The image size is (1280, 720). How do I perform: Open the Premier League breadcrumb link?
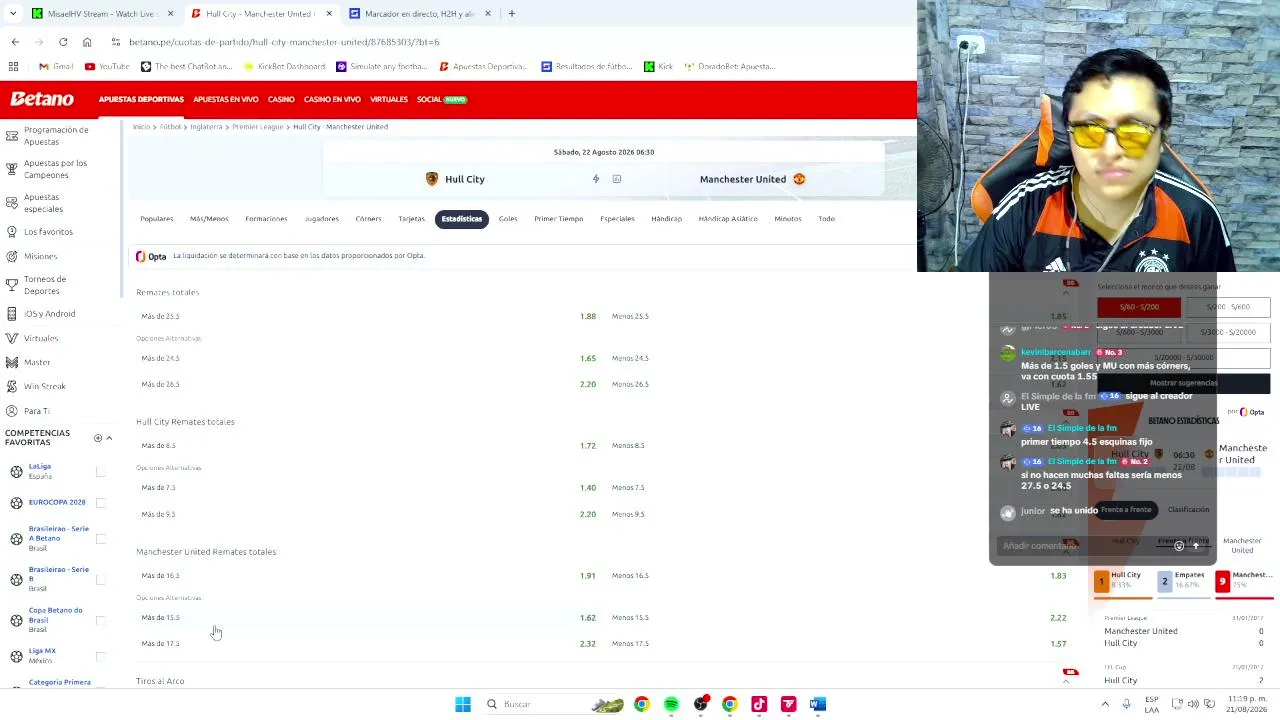258,127
